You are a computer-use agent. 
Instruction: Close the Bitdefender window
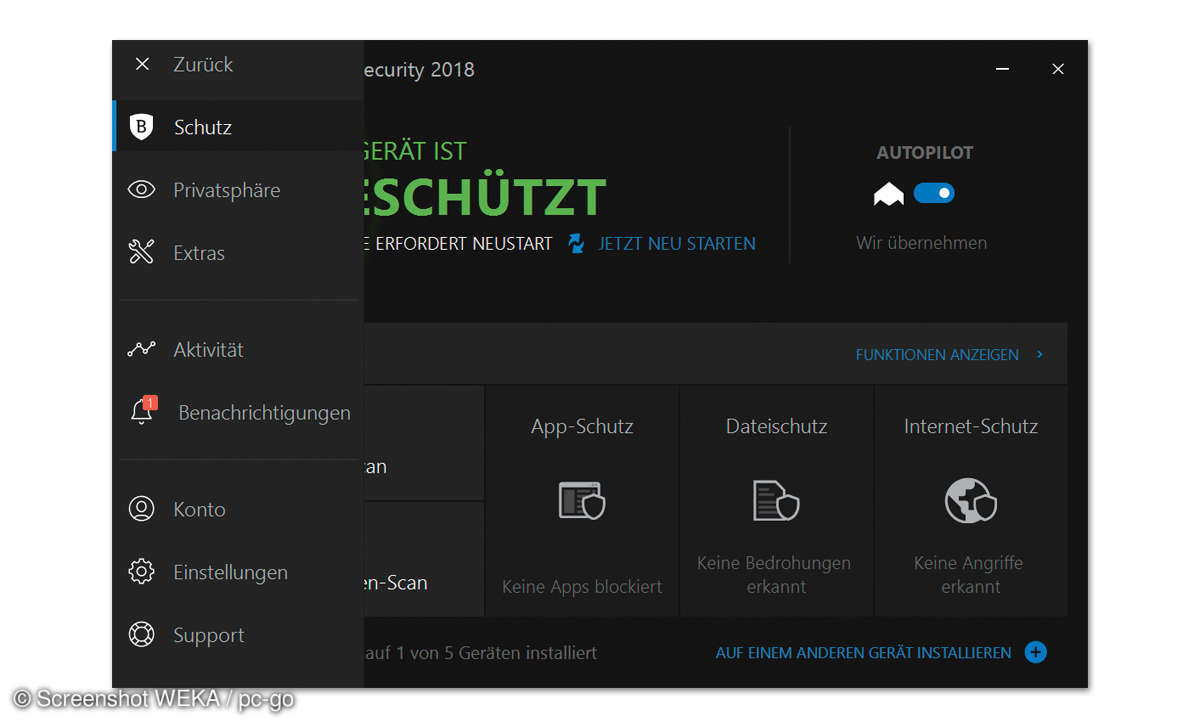tap(1058, 69)
